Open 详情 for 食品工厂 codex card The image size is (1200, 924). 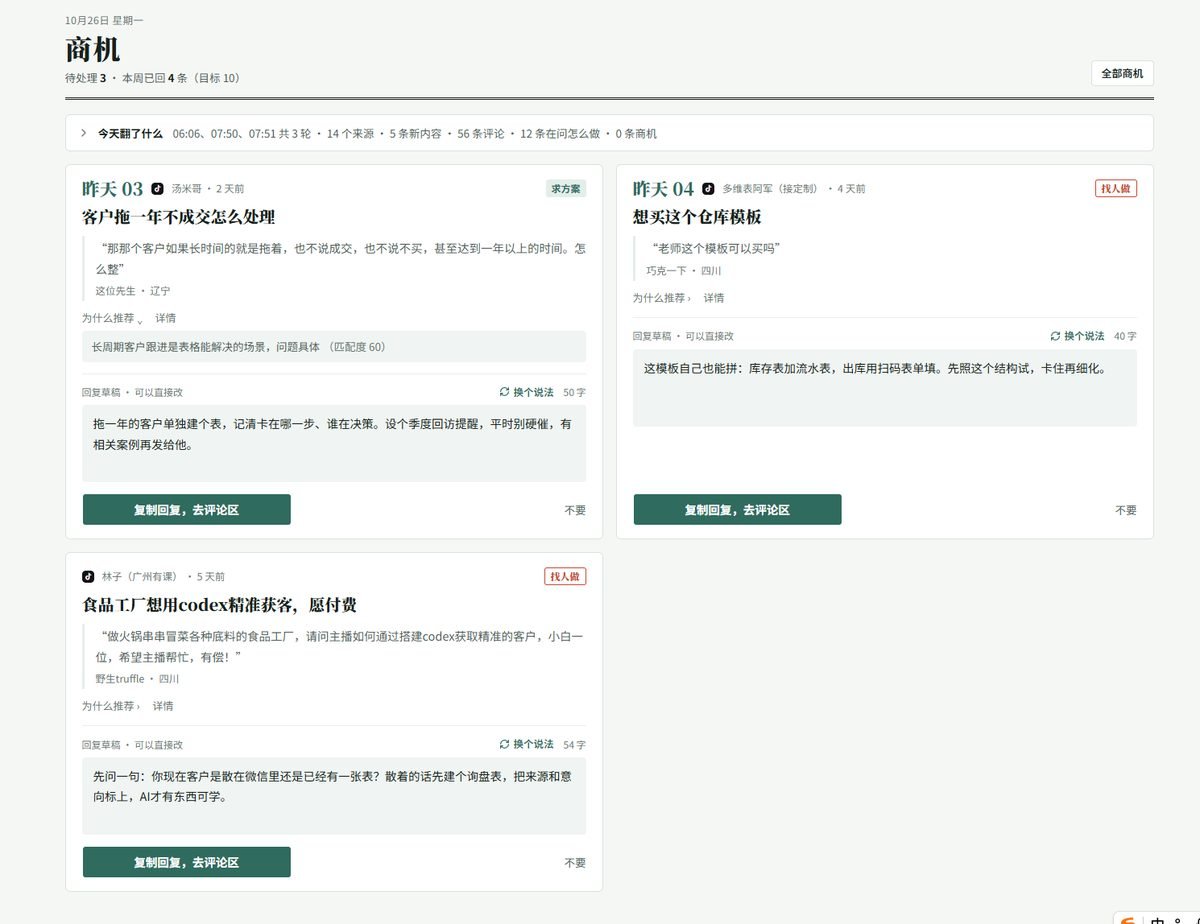pyautogui.click(x=163, y=706)
